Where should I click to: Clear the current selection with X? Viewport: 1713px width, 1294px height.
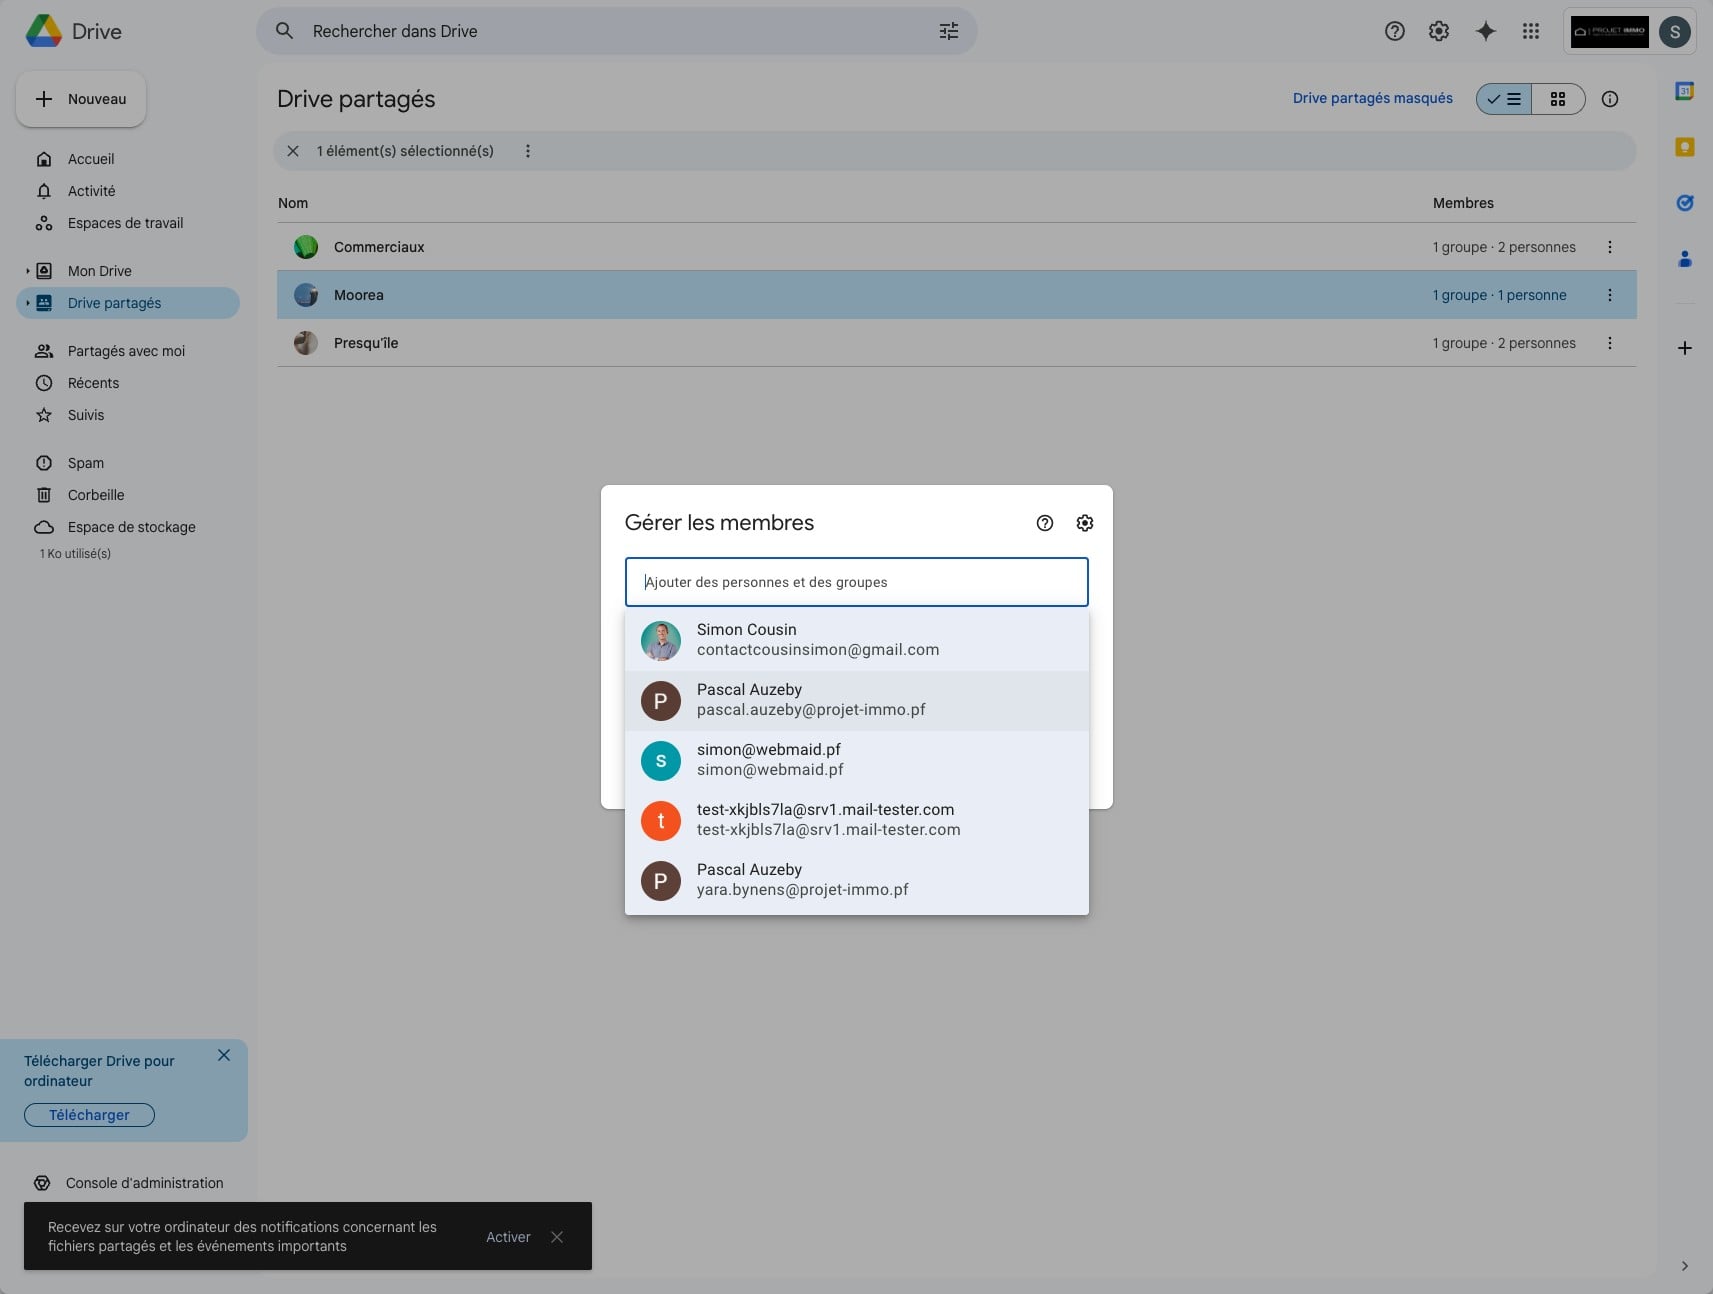(293, 151)
